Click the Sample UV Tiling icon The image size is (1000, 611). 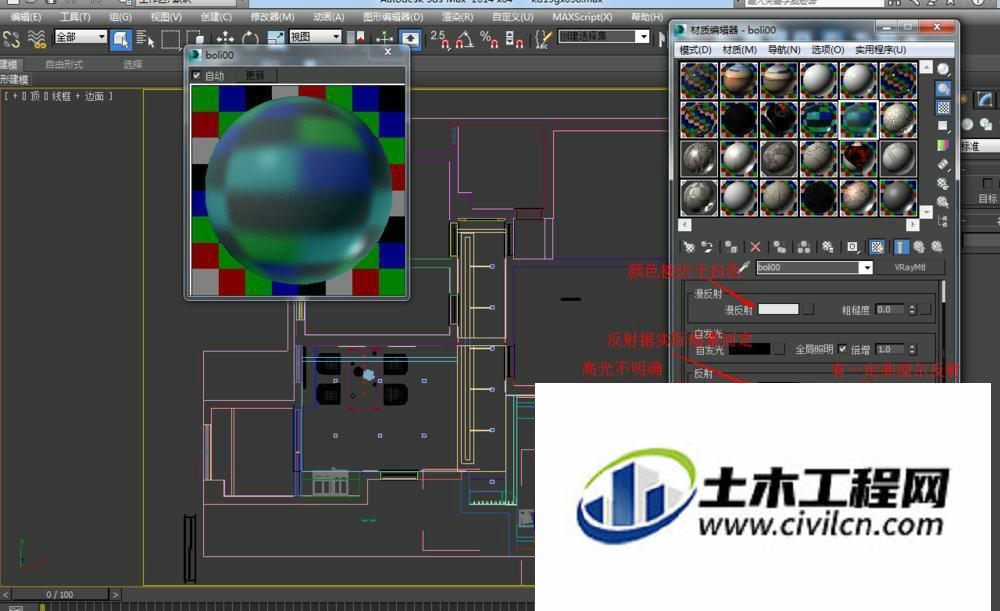point(943,126)
